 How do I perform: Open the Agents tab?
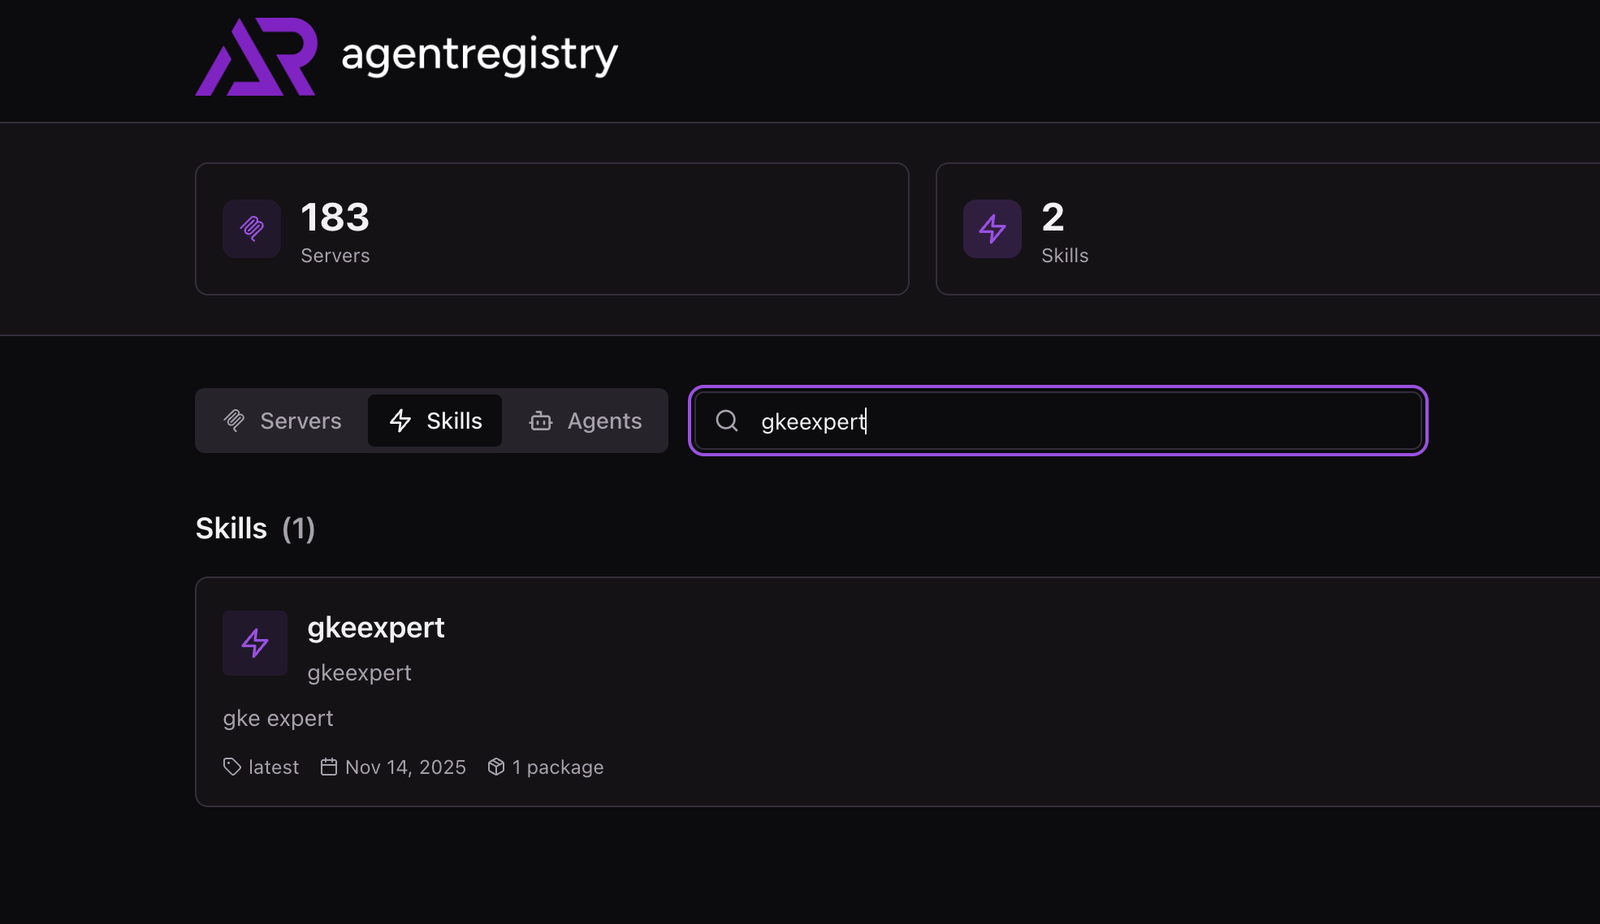(x=585, y=421)
